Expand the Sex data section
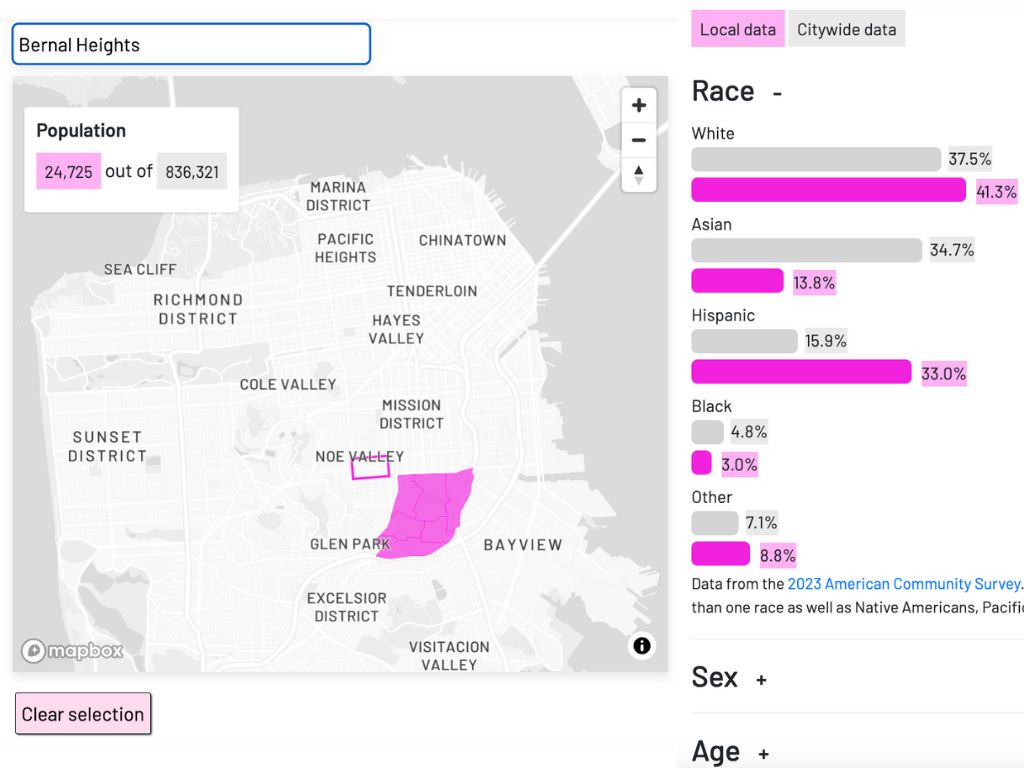 [x=761, y=679]
